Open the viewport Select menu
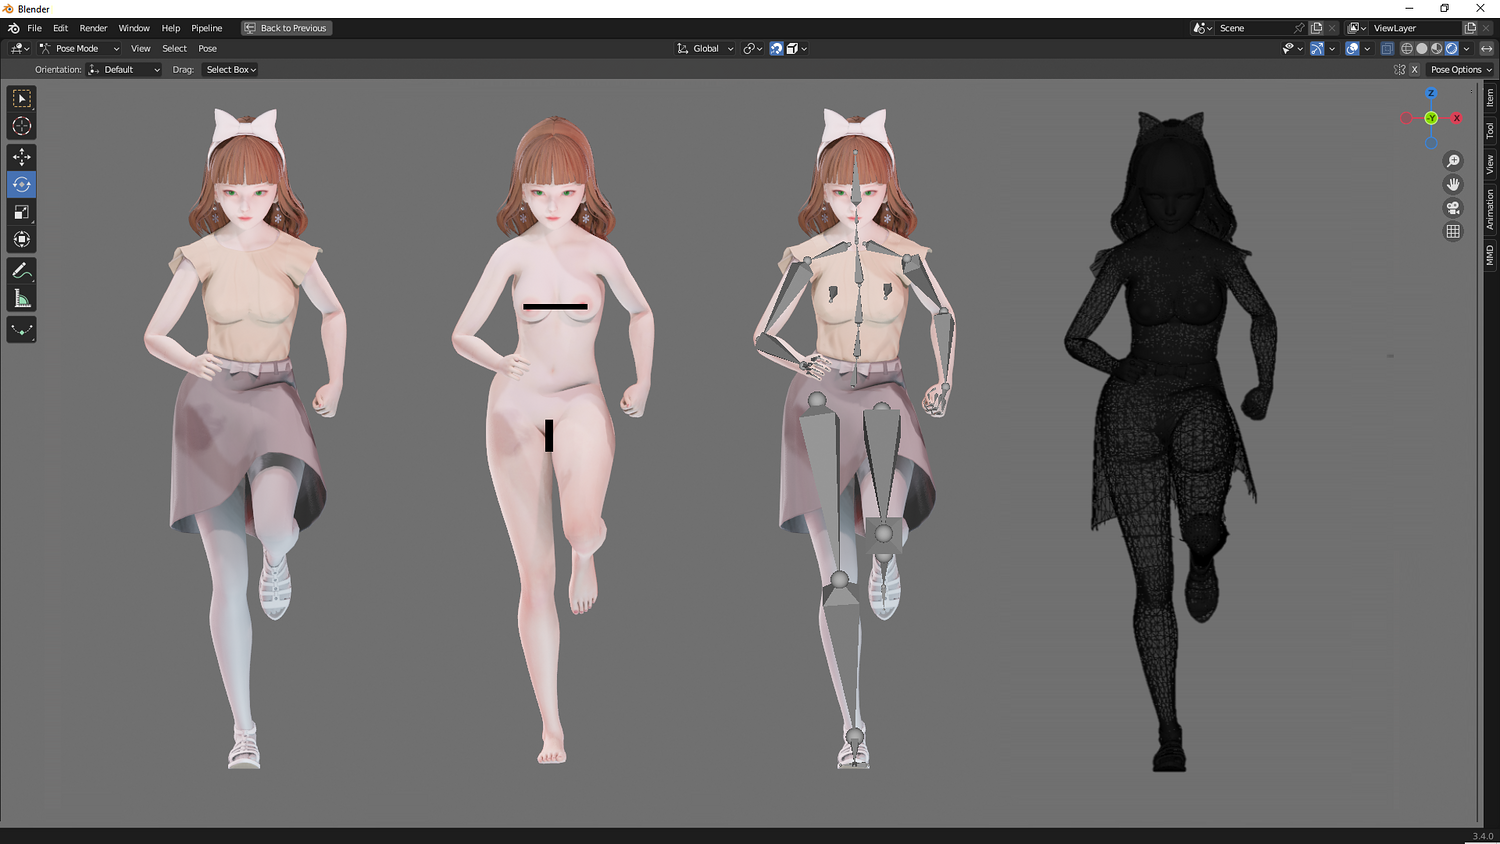 coord(174,48)
